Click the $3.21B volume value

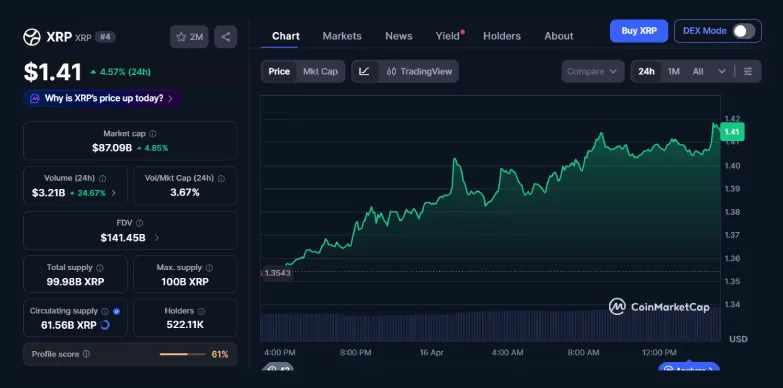pyautogui.click(x=48, y=193)
